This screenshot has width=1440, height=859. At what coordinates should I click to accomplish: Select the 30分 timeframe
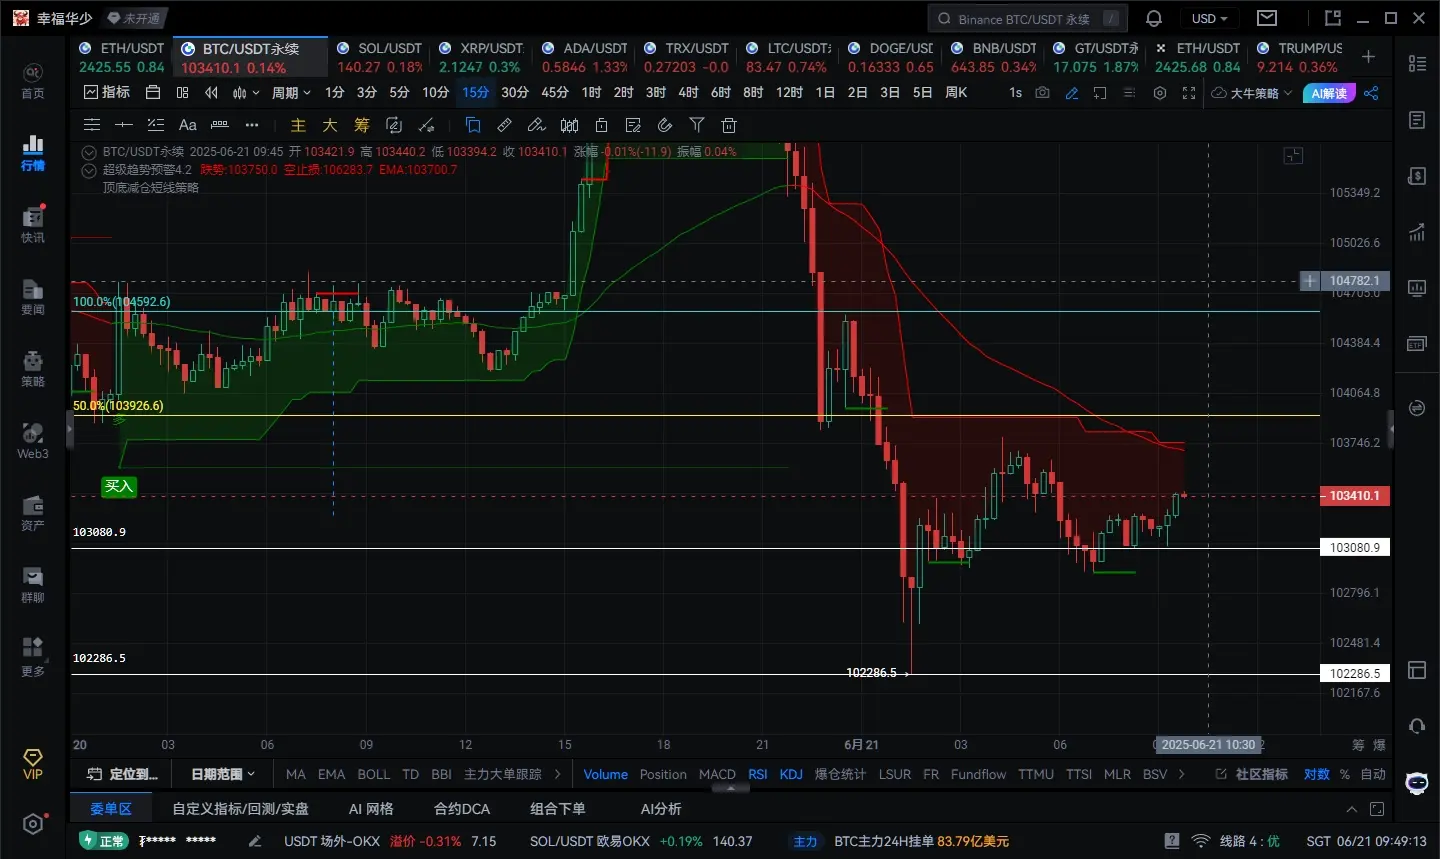(x=515, y=93)
